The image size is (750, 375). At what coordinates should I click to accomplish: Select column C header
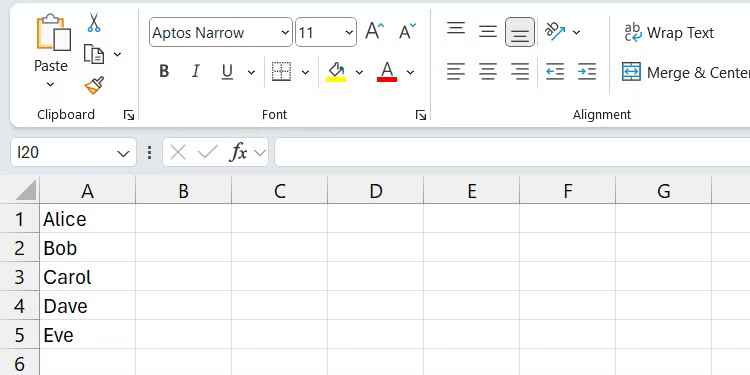280,191
